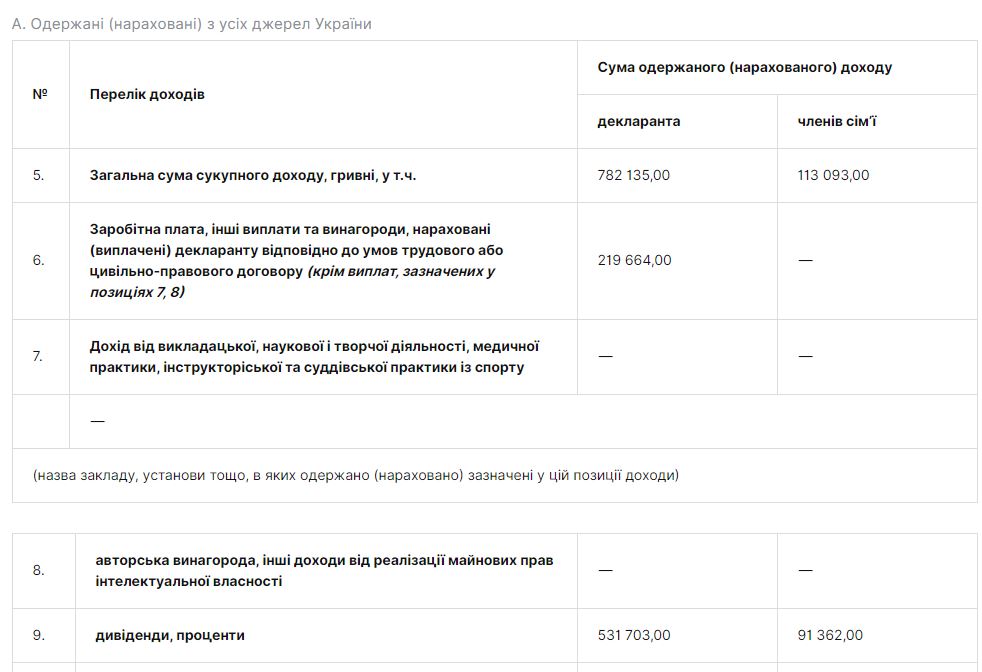982x672 pixels.
Task: Click the "Перелік доходів" column header
Action: coord(147,94)
